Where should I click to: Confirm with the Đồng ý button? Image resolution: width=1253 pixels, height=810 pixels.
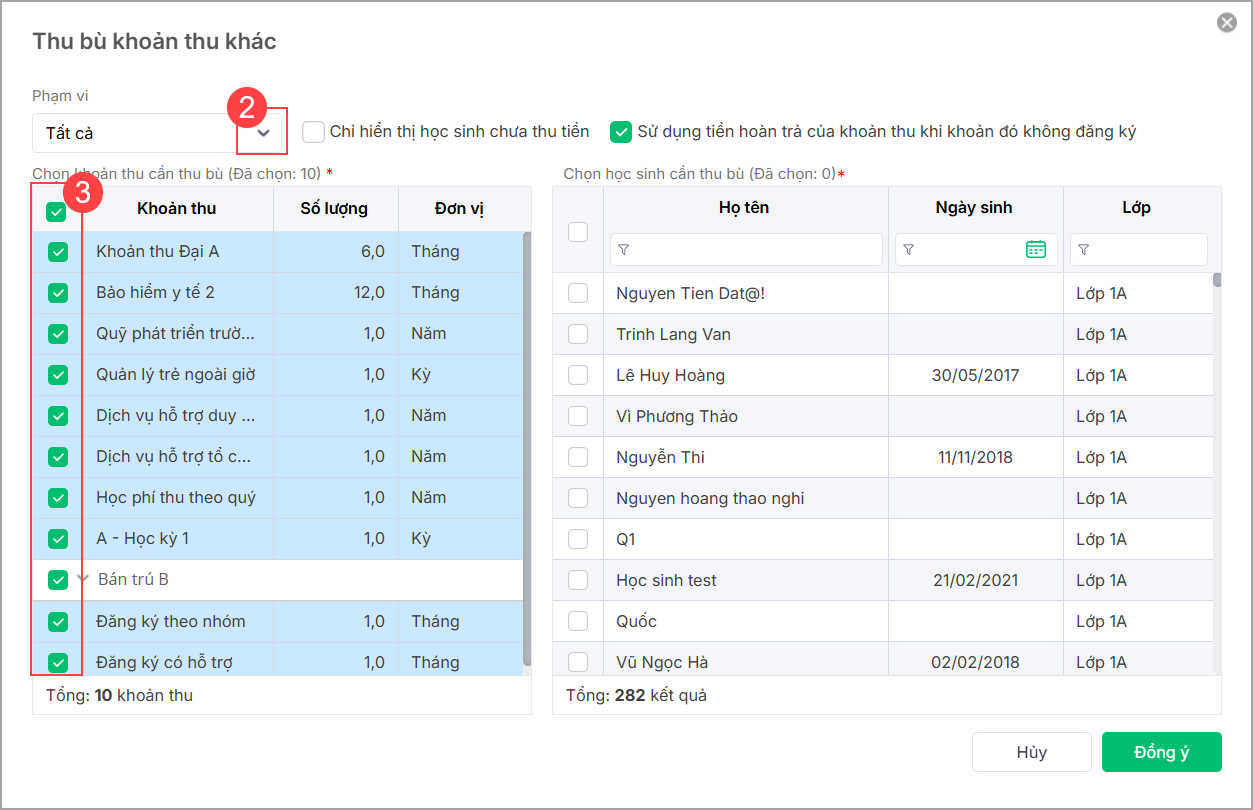(x=1161, y=752)
